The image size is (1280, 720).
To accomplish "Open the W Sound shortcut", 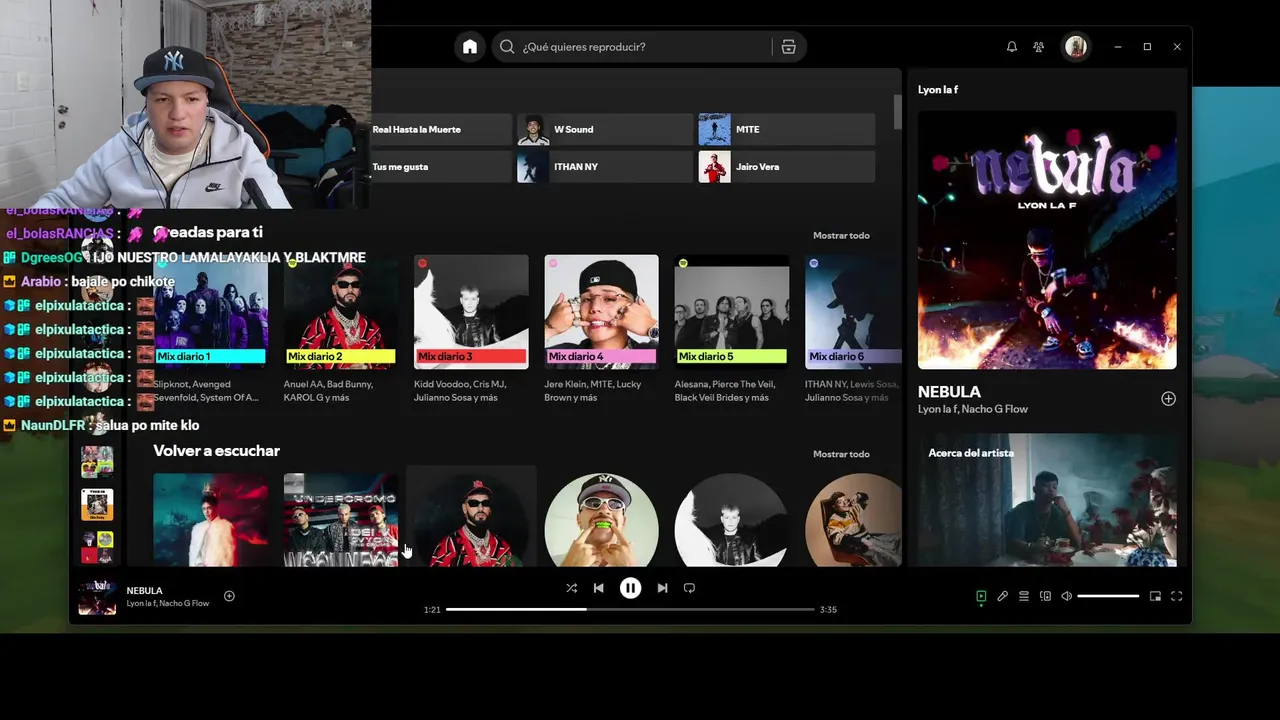I will click(x=604, y=129).
